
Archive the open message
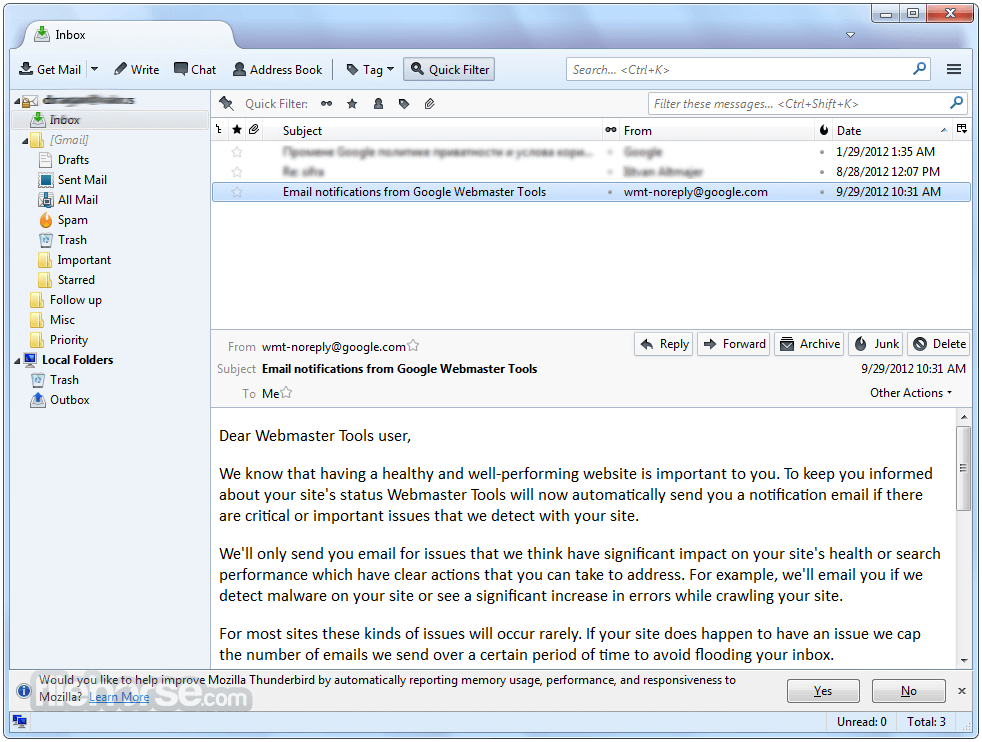point(809,344)
